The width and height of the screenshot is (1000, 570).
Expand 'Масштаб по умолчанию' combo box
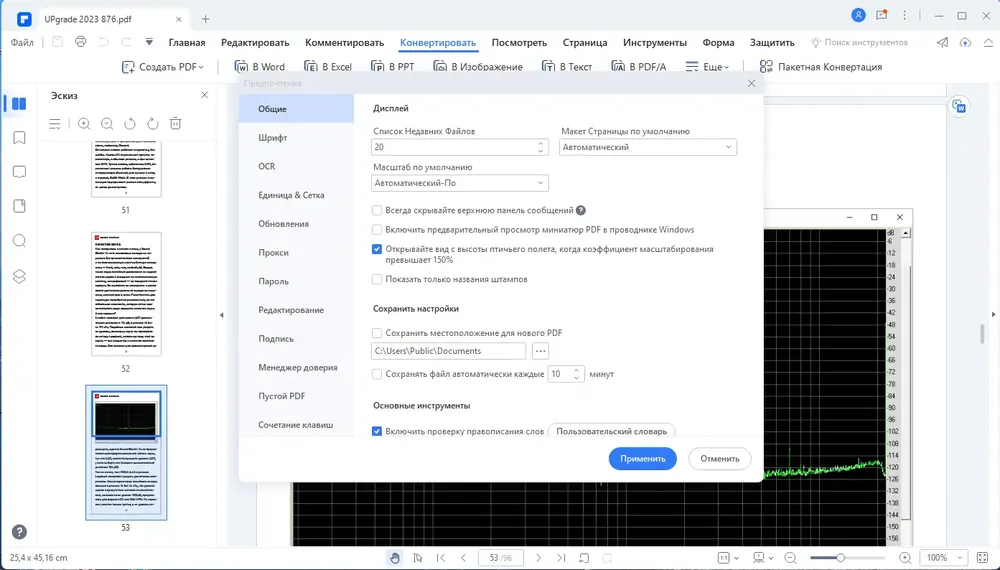459,183
